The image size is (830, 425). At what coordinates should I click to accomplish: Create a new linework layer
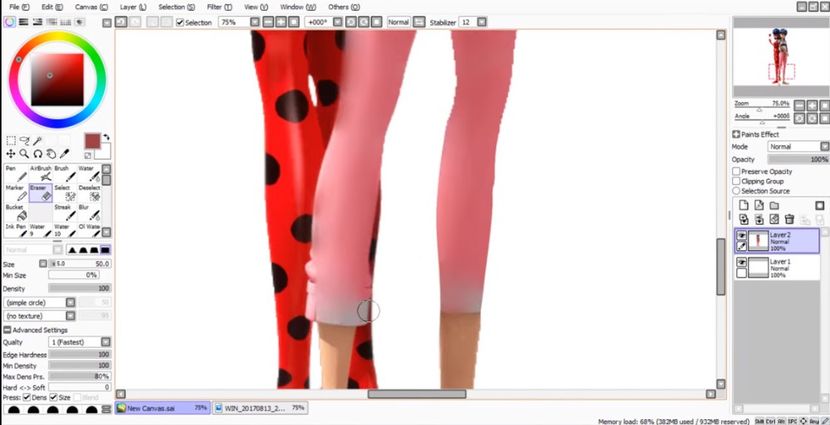[x=759, y=205]
